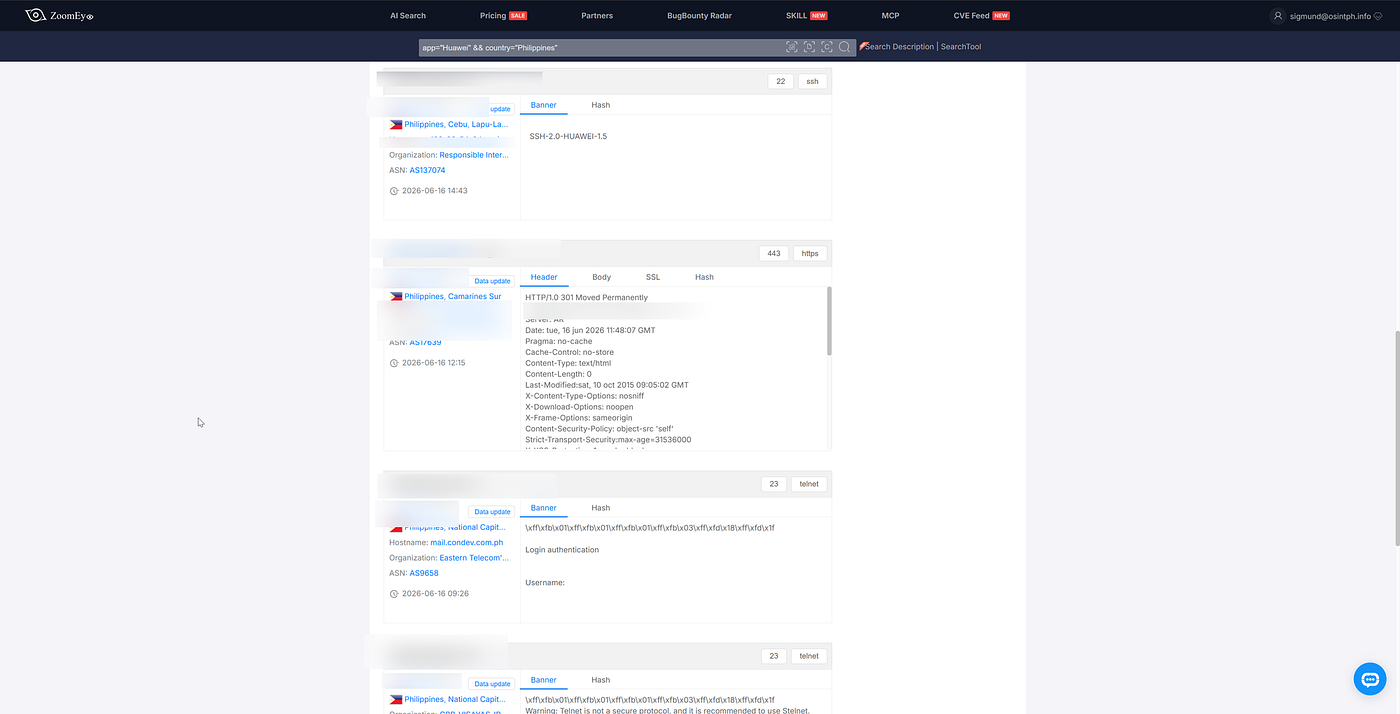Open Philippines, Camarines Sur location link

click(453, 297)
